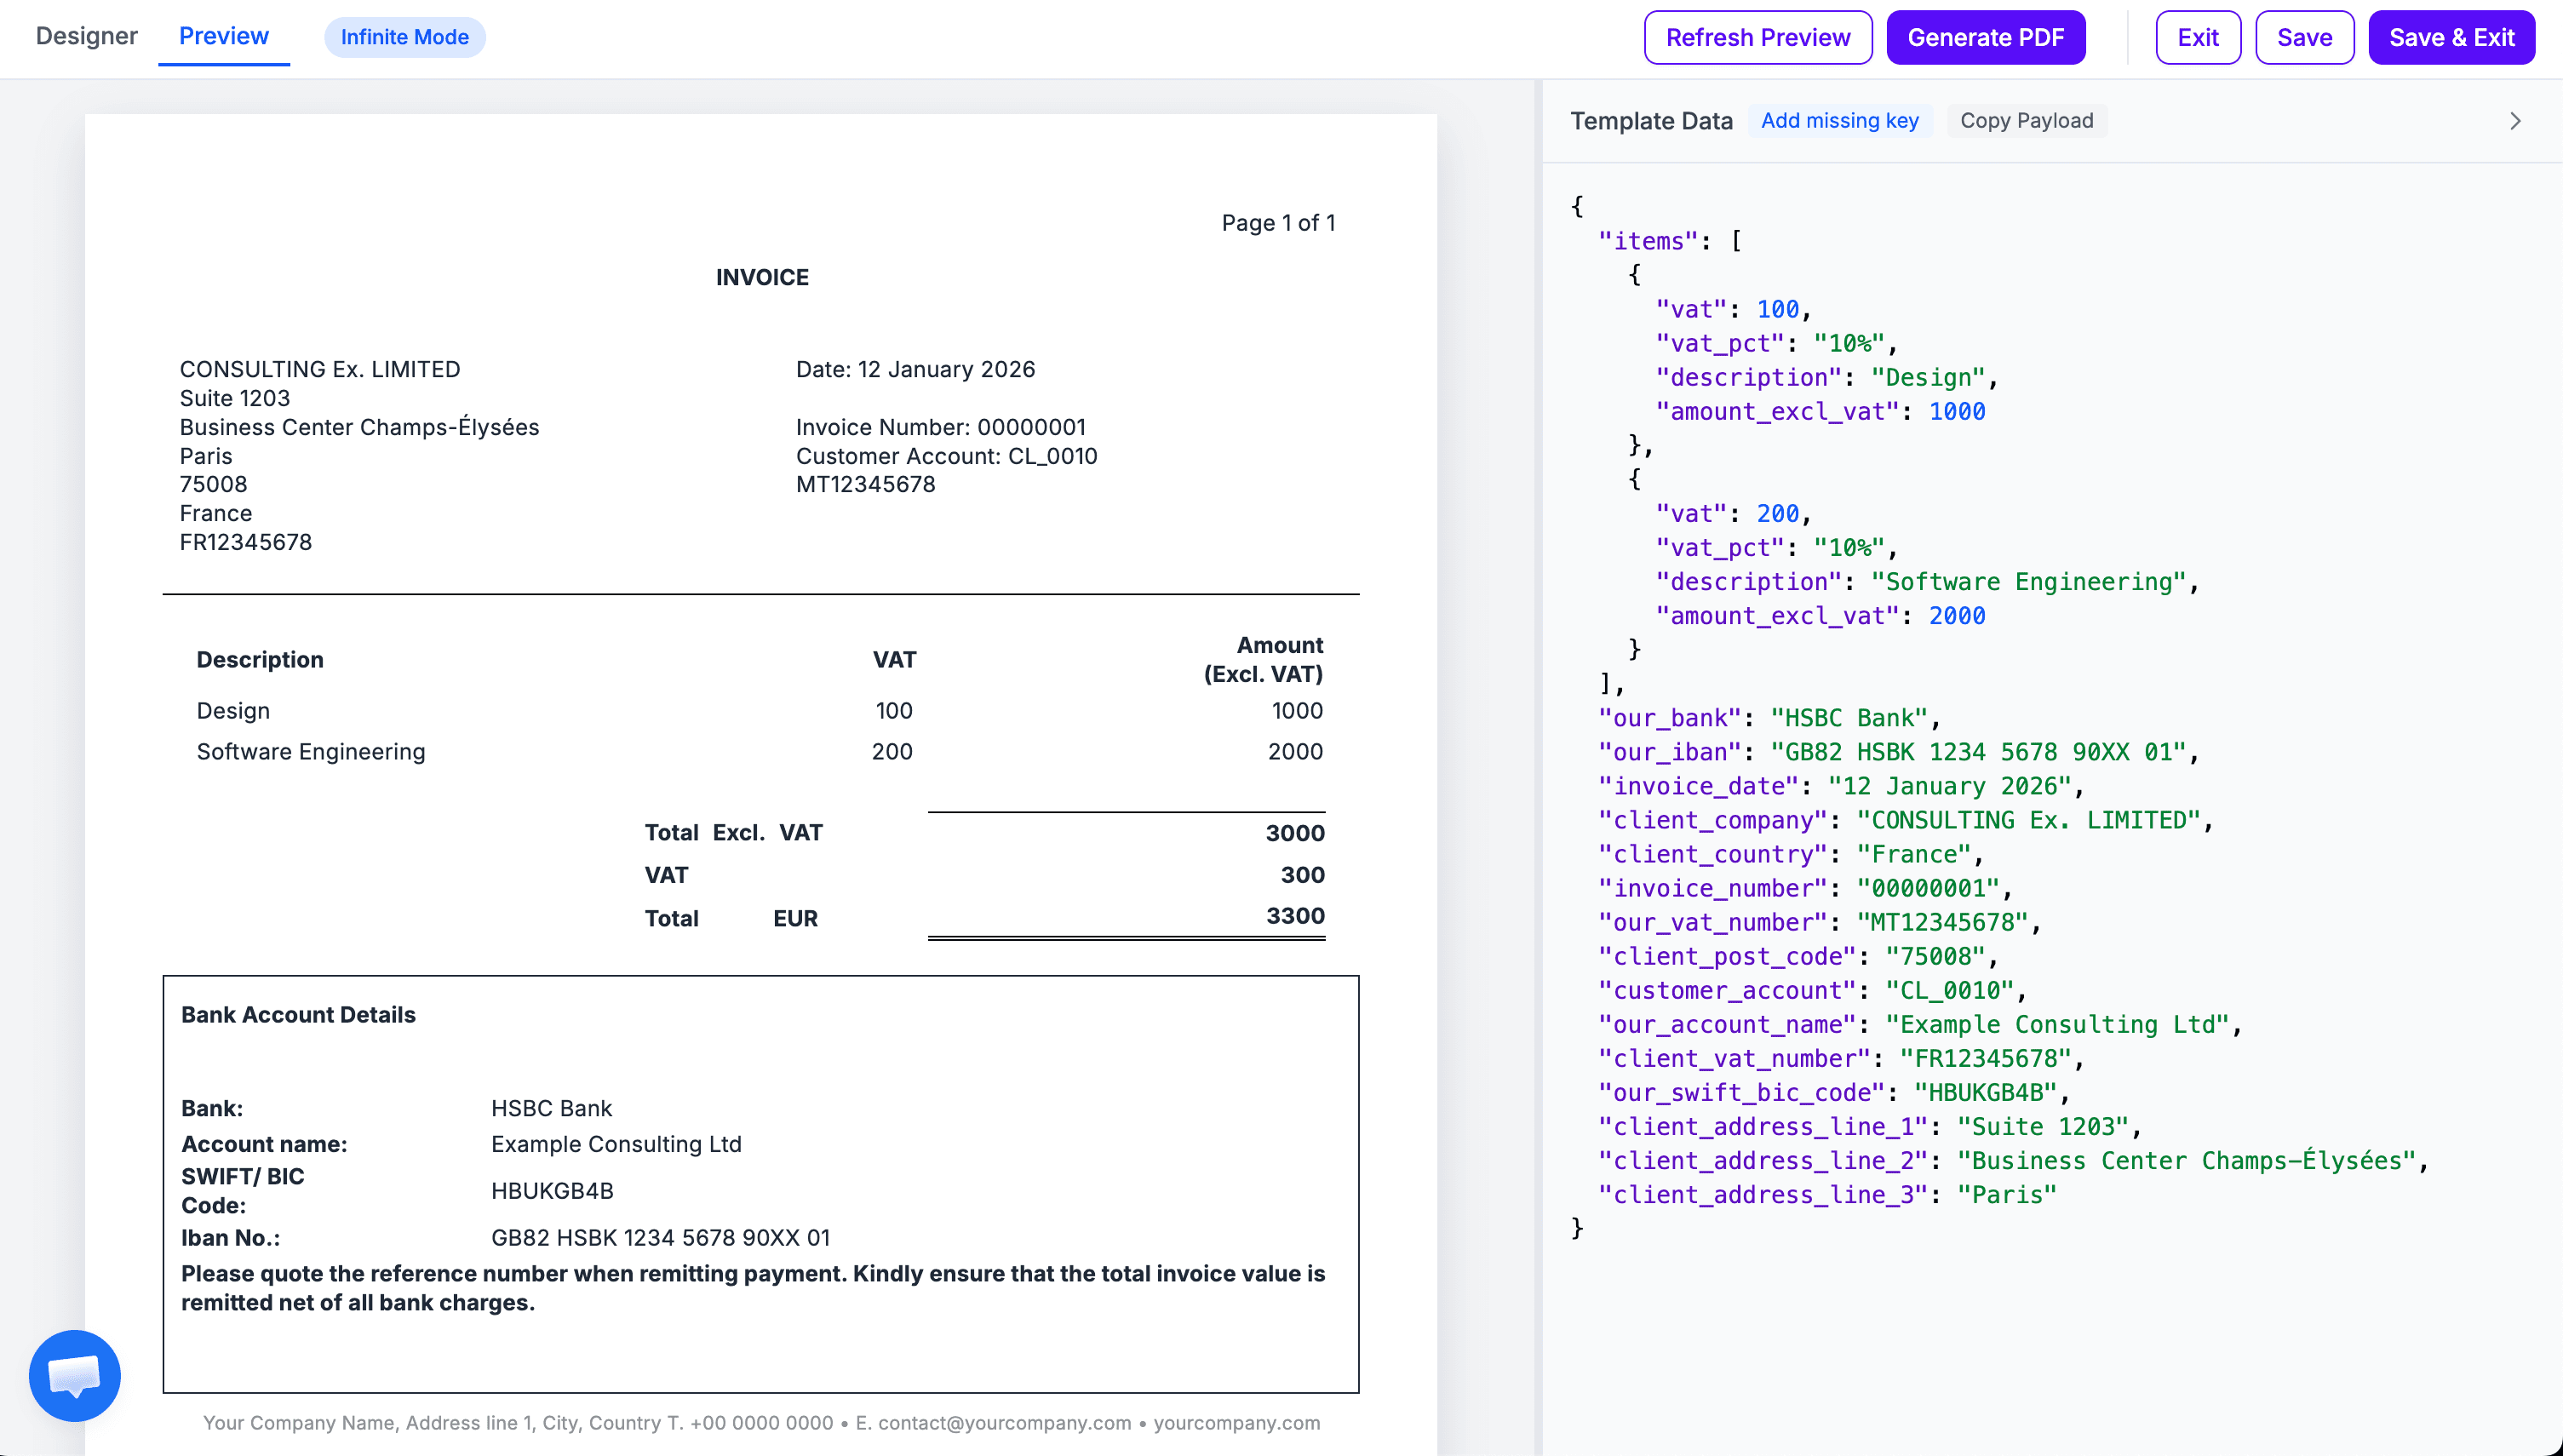Viewport: 2563px width, 1456px height.
Task: Click the our_swift_bic_code value
Action: point(1990,1092)
